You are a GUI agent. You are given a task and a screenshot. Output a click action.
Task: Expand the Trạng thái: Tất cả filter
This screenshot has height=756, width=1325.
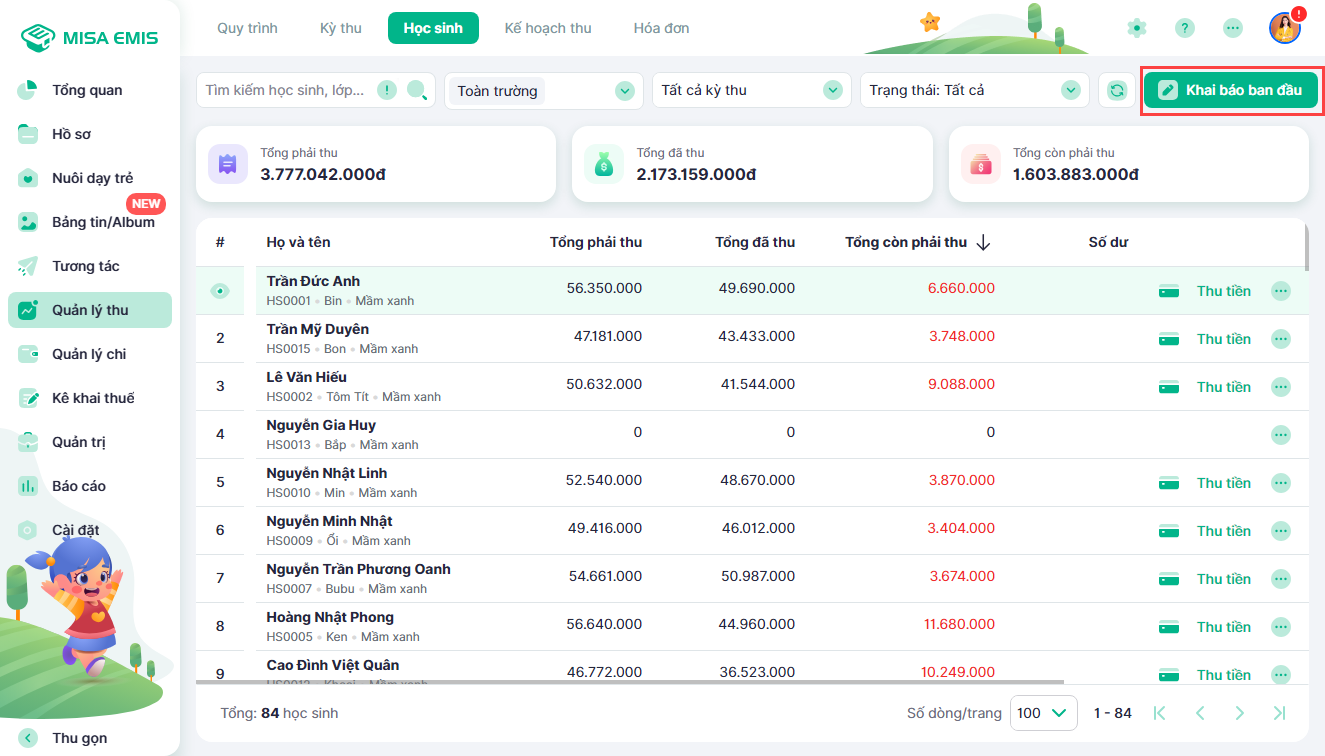(1071, 91)
